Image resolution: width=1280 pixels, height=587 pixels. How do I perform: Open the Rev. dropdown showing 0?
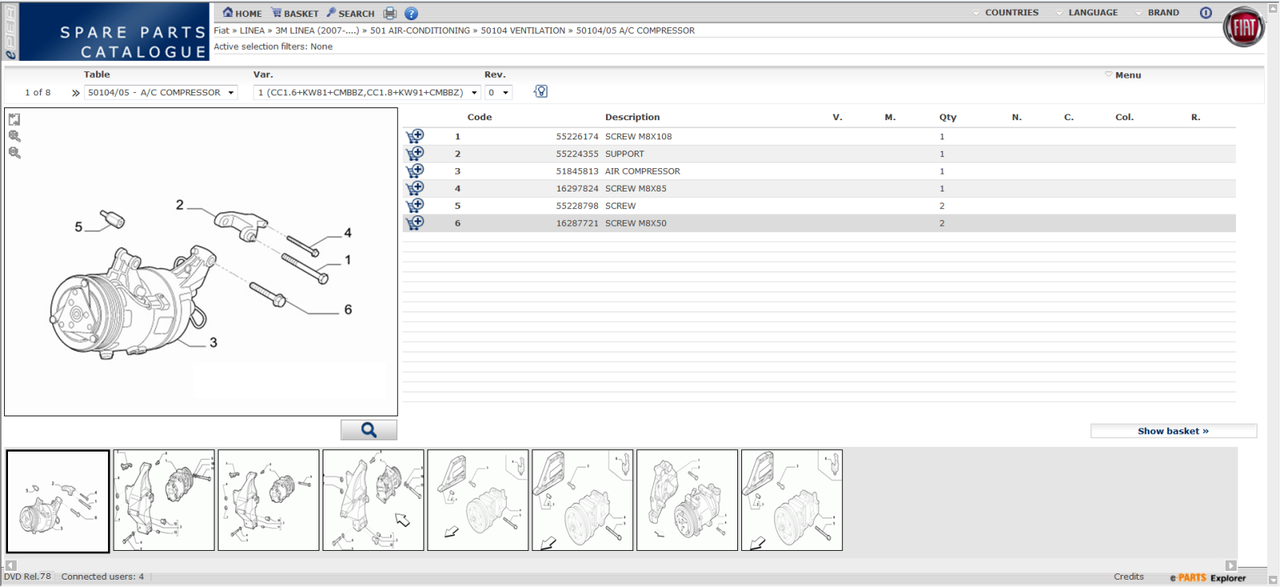point(498,92)
